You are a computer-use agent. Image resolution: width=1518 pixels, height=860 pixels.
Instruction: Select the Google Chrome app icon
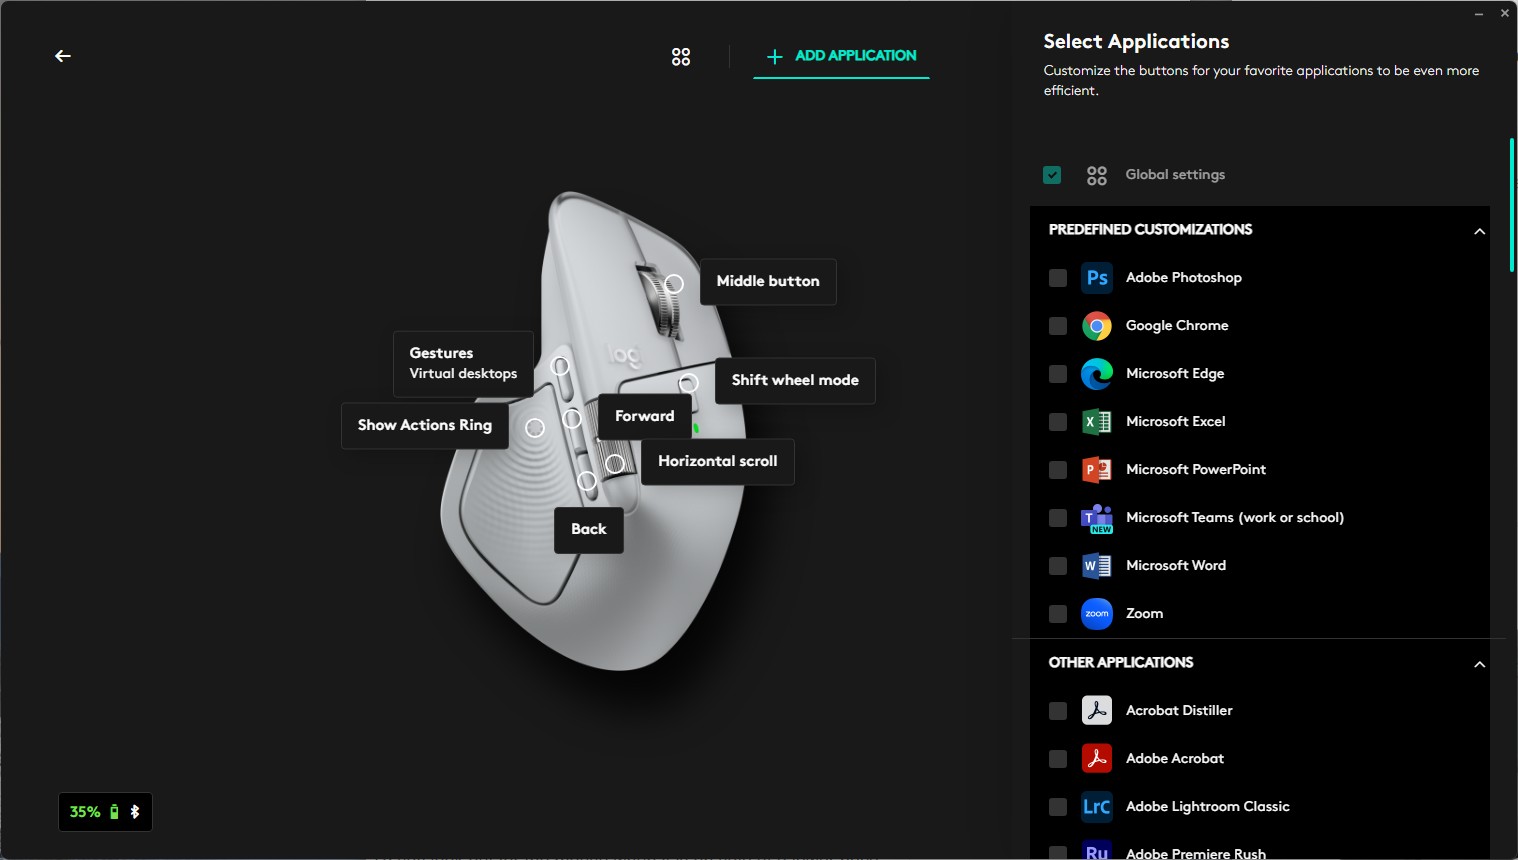coord(1097,326)
